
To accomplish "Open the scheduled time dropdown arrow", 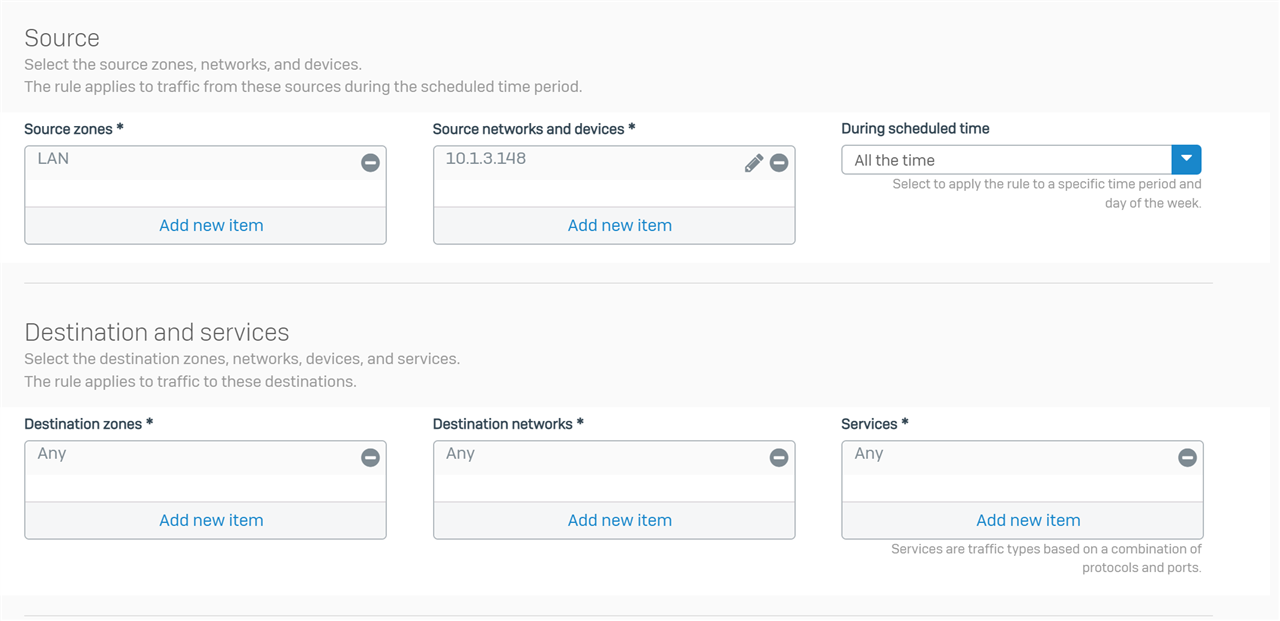I will click(1186, 160).
